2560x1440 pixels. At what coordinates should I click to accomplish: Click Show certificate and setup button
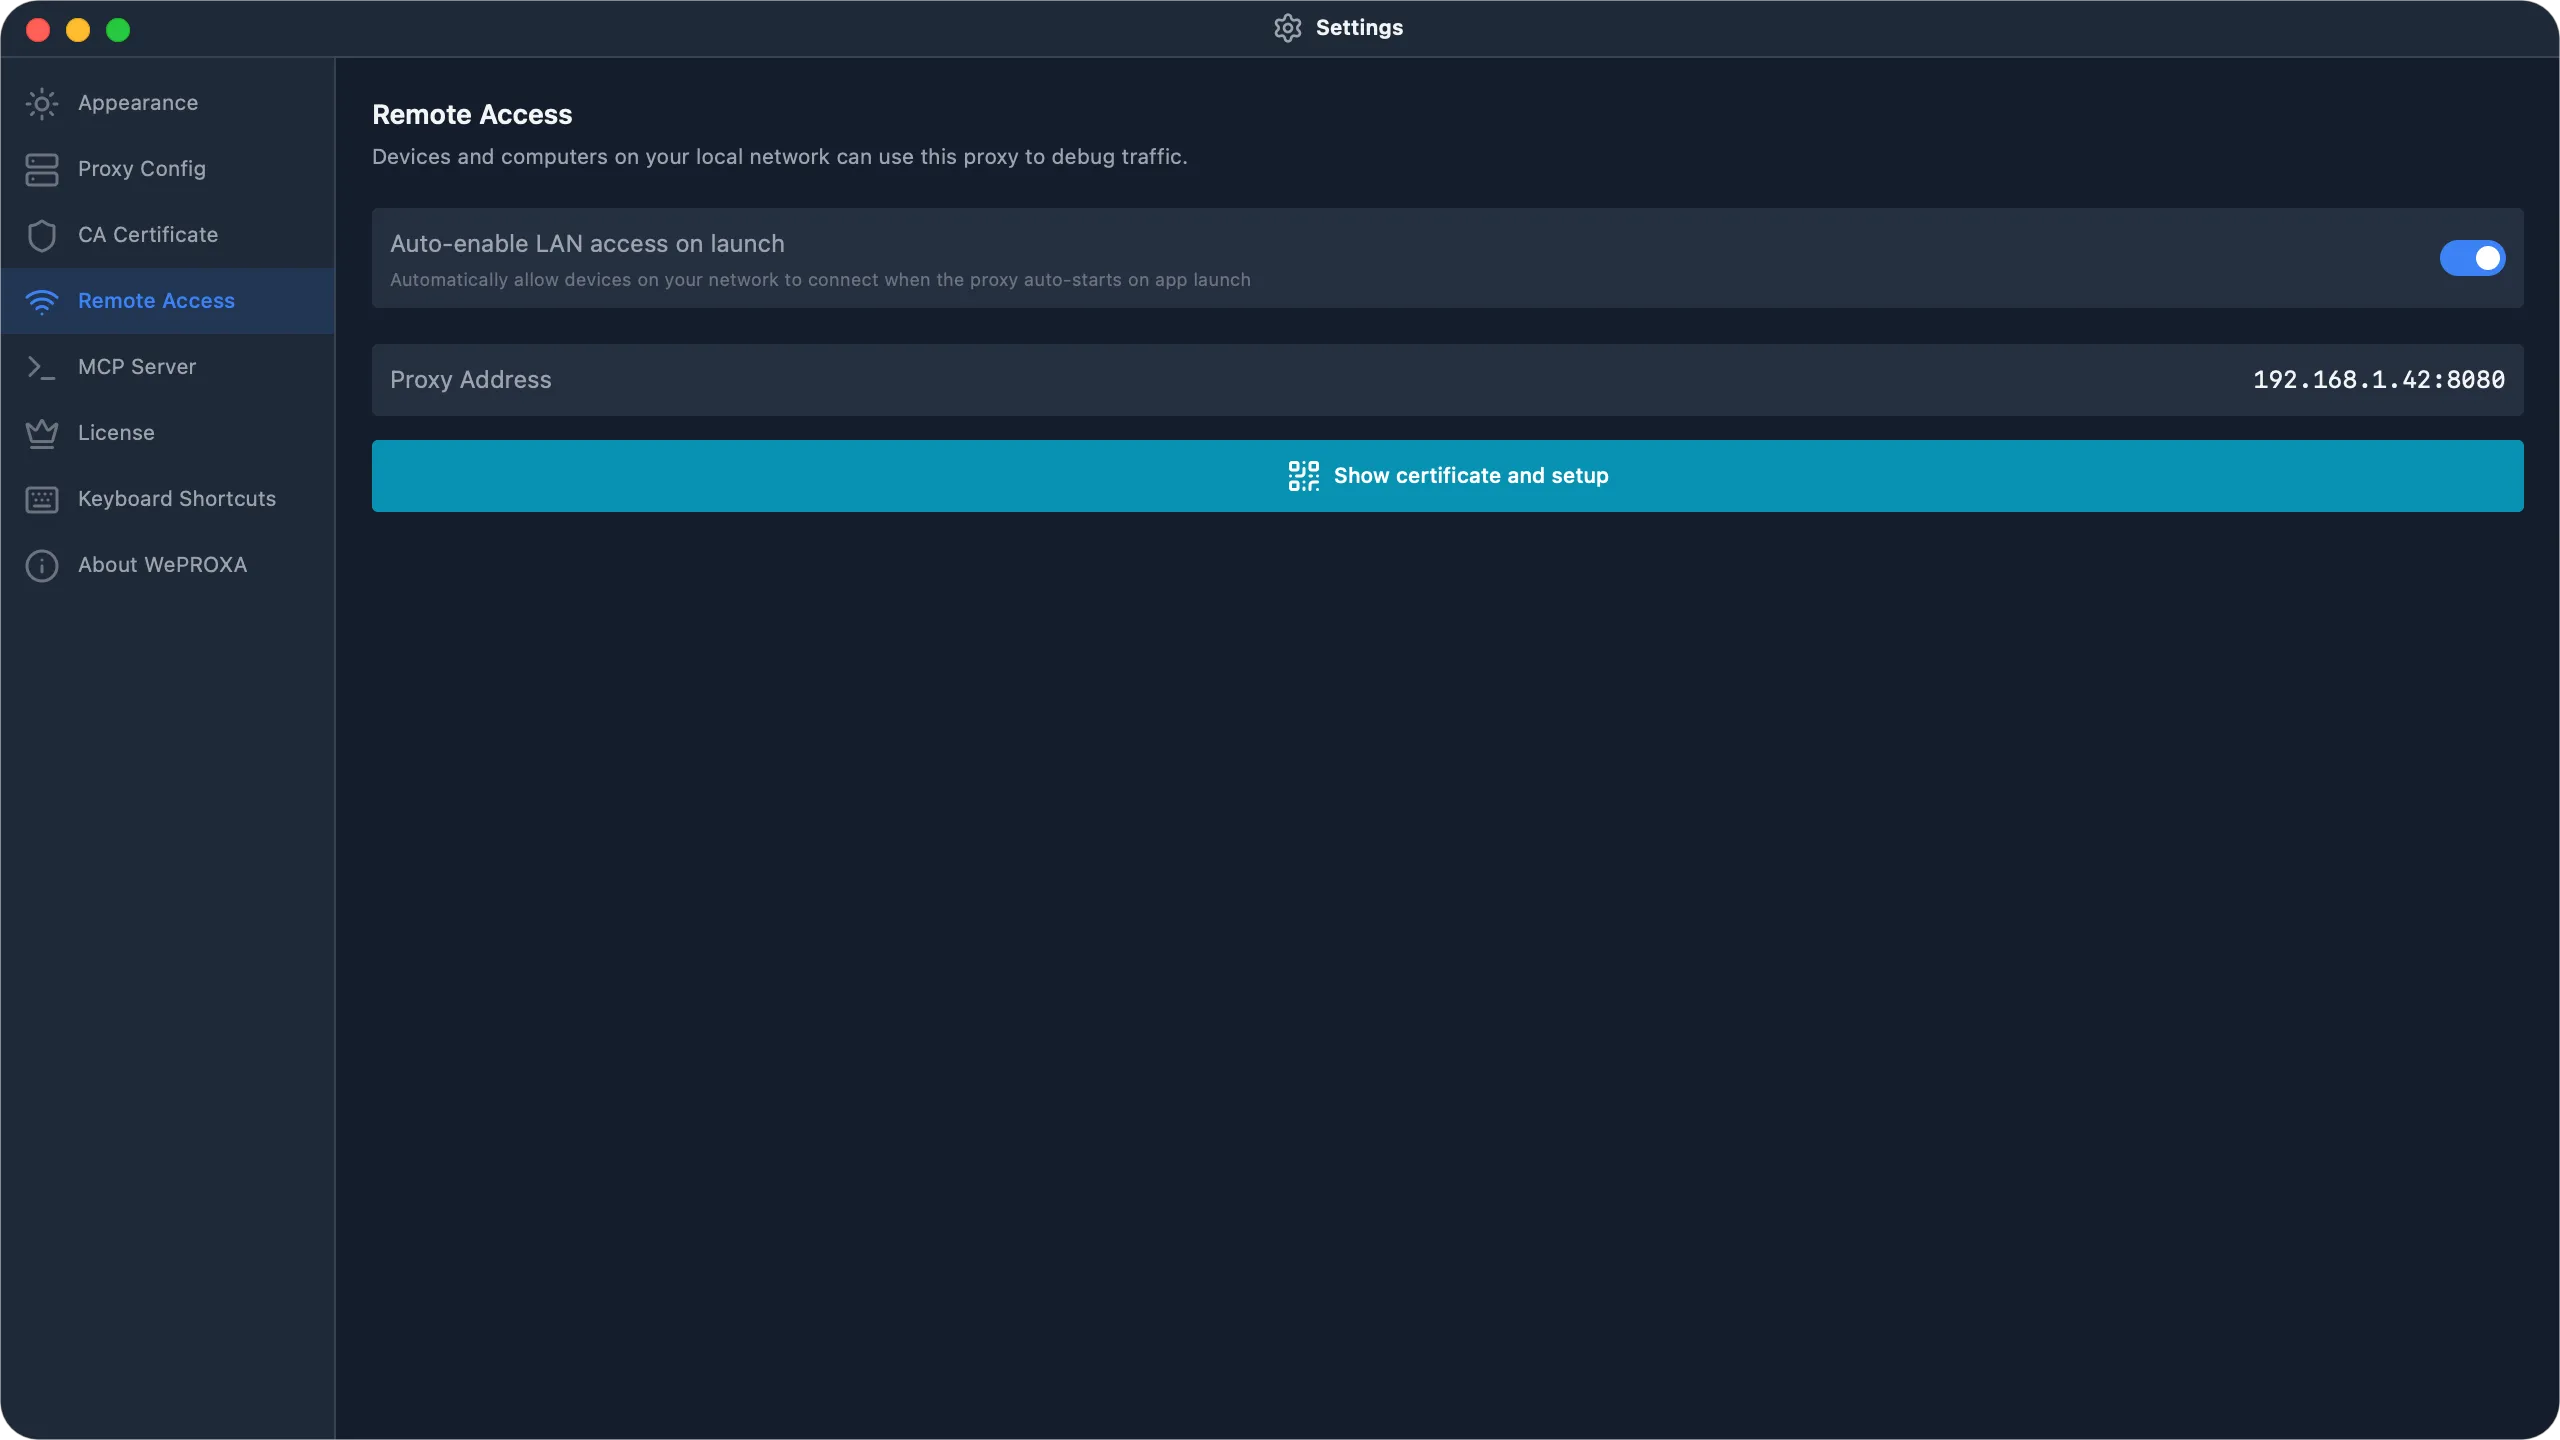coord(1448,476)
